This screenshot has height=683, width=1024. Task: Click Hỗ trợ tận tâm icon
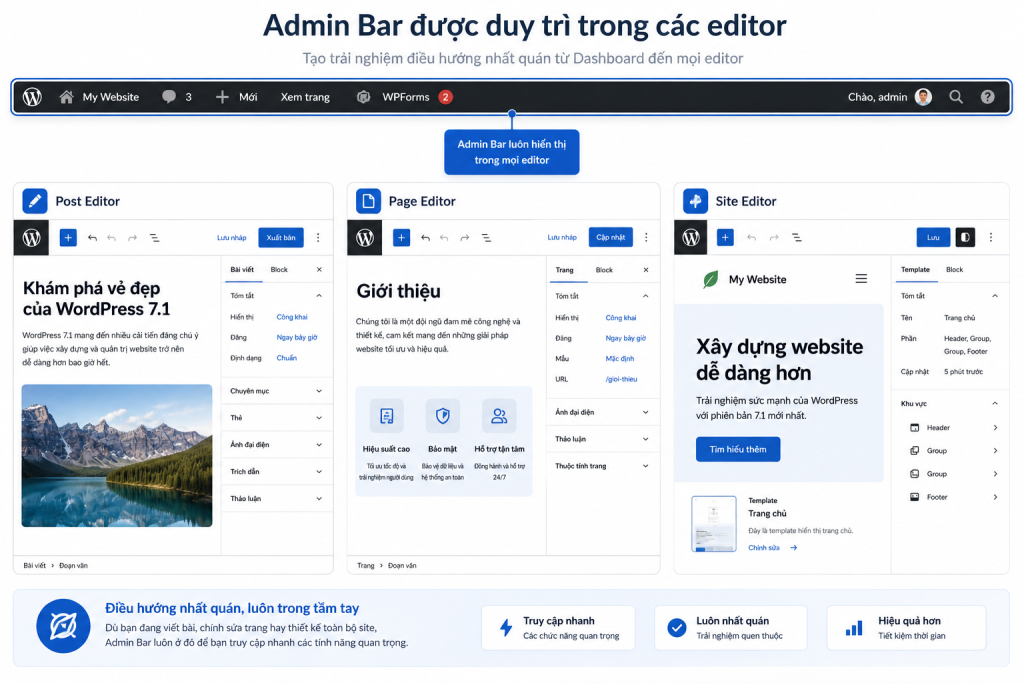point(499,416)
